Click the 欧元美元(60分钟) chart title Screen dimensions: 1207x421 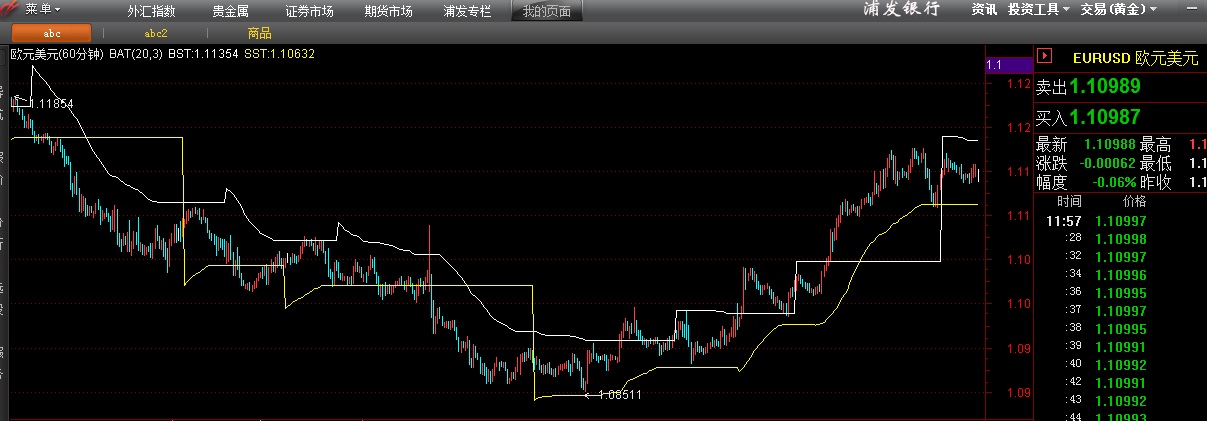55,54
